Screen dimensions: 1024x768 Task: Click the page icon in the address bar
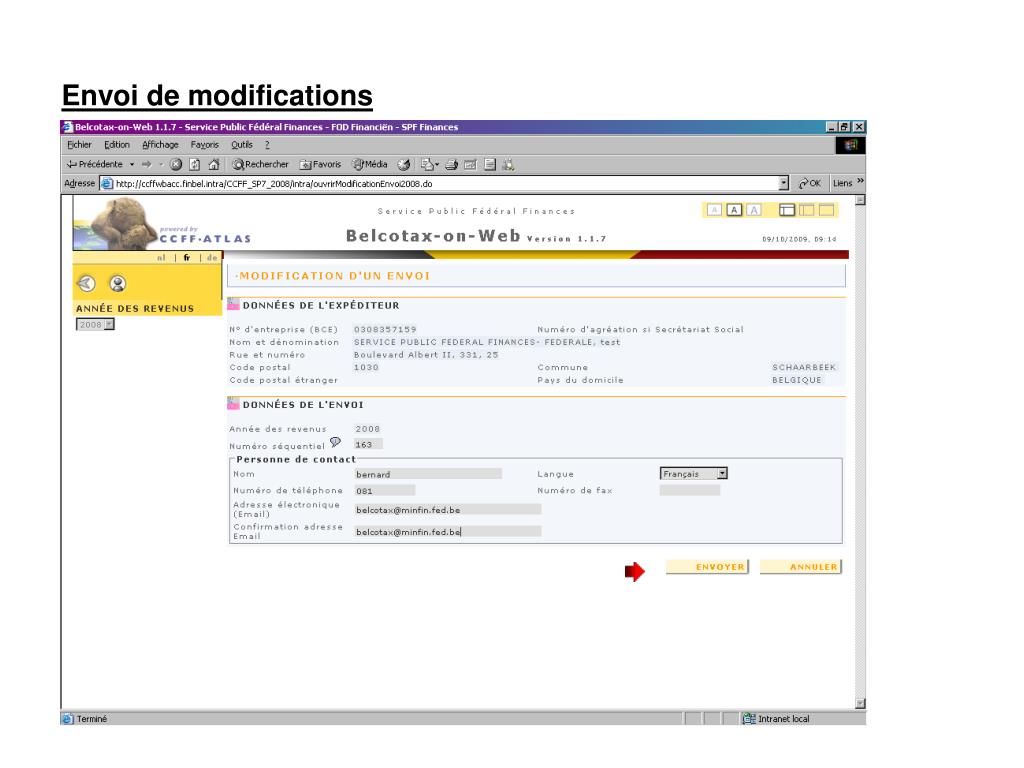[106, 184]
